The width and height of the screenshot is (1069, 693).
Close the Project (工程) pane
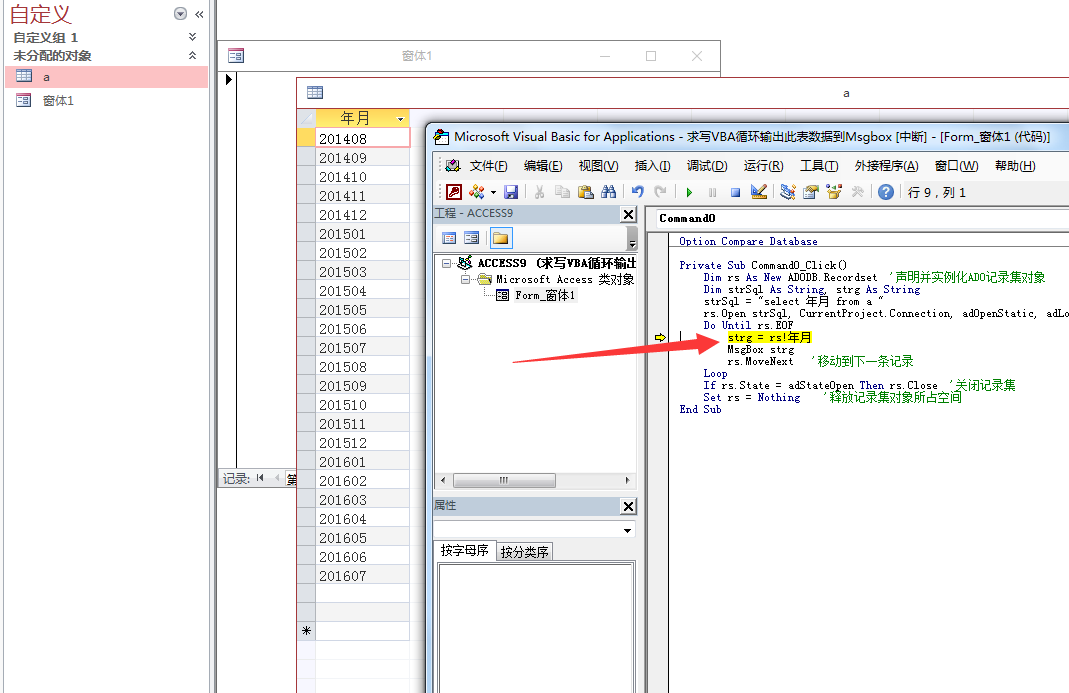point(629,214)
